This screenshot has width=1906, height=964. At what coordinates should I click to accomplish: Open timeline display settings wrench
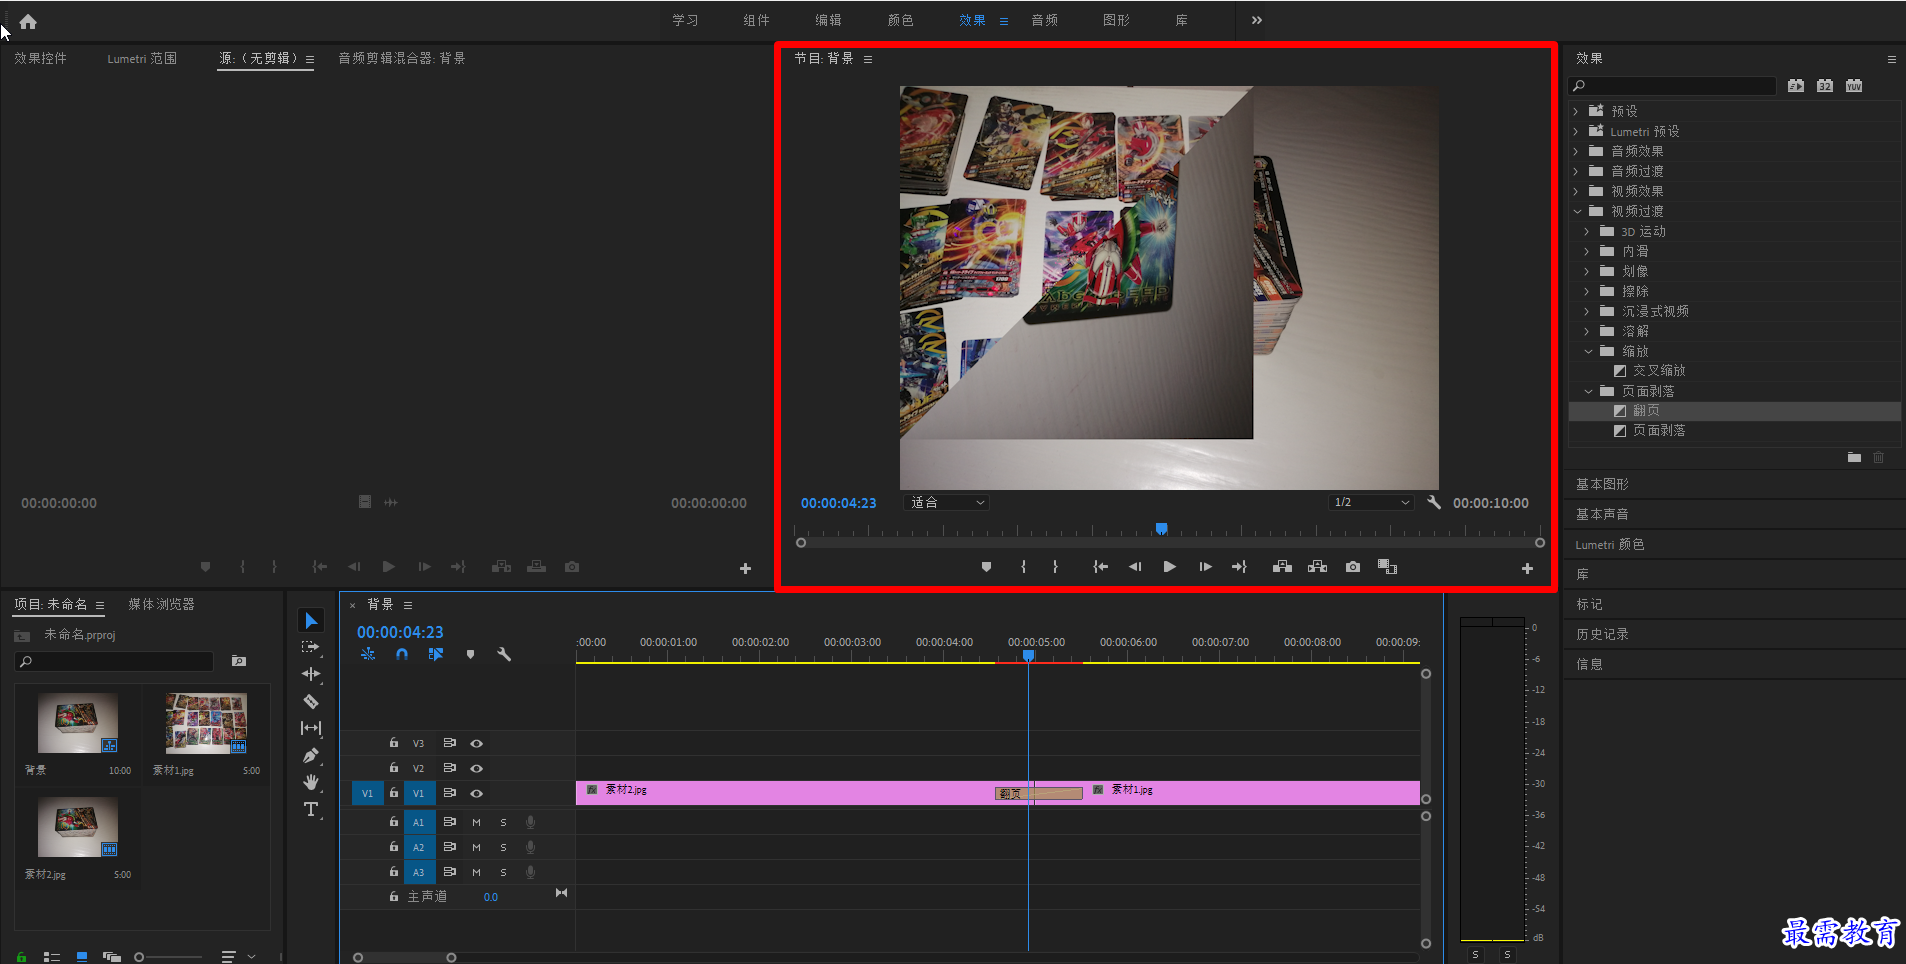point(504,654)
